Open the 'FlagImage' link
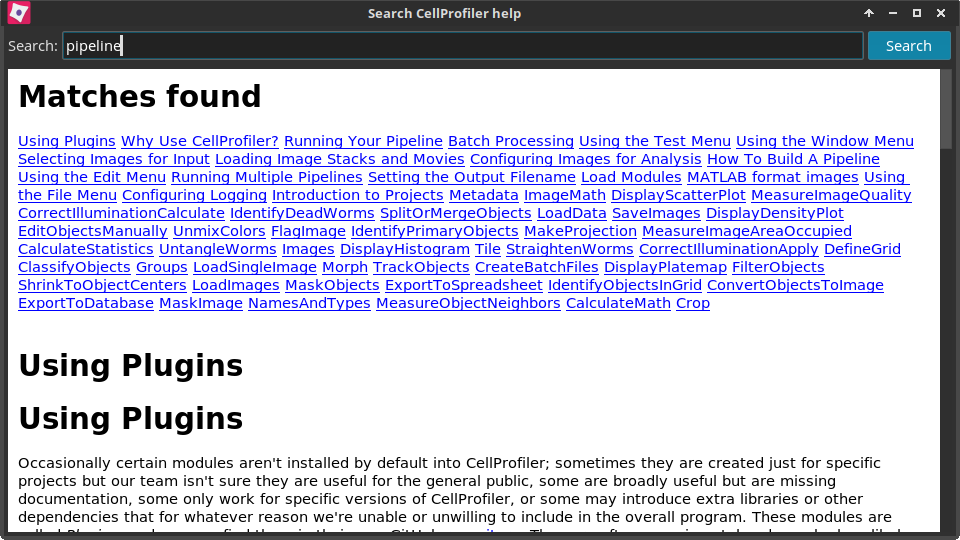The image size is (960, 540). (x=309, y=231)
